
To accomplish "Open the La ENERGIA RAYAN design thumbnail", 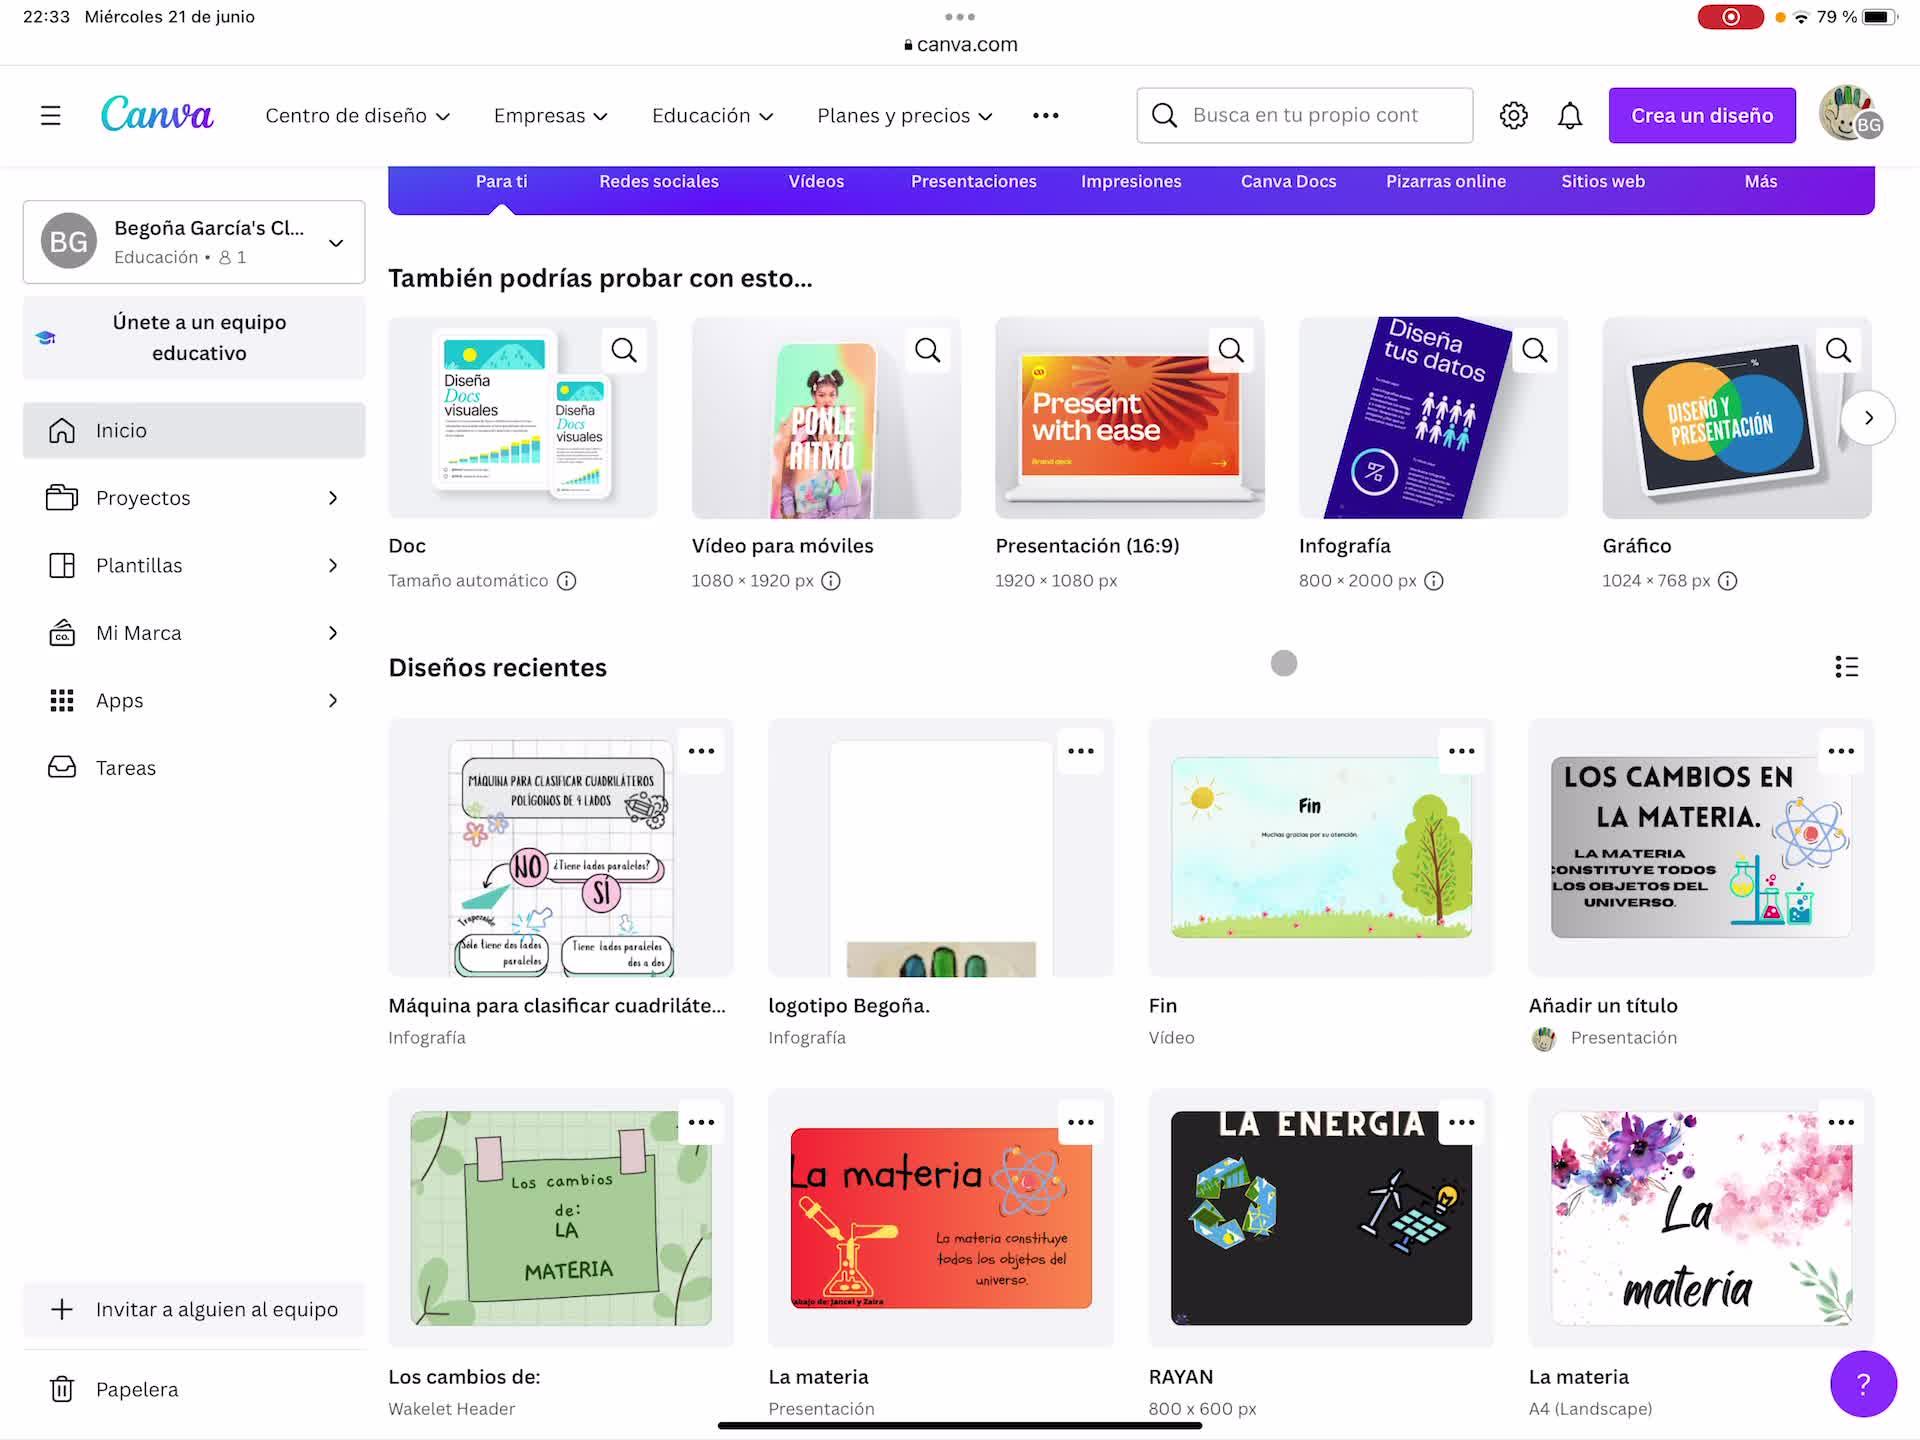I will [1320, 1218].
